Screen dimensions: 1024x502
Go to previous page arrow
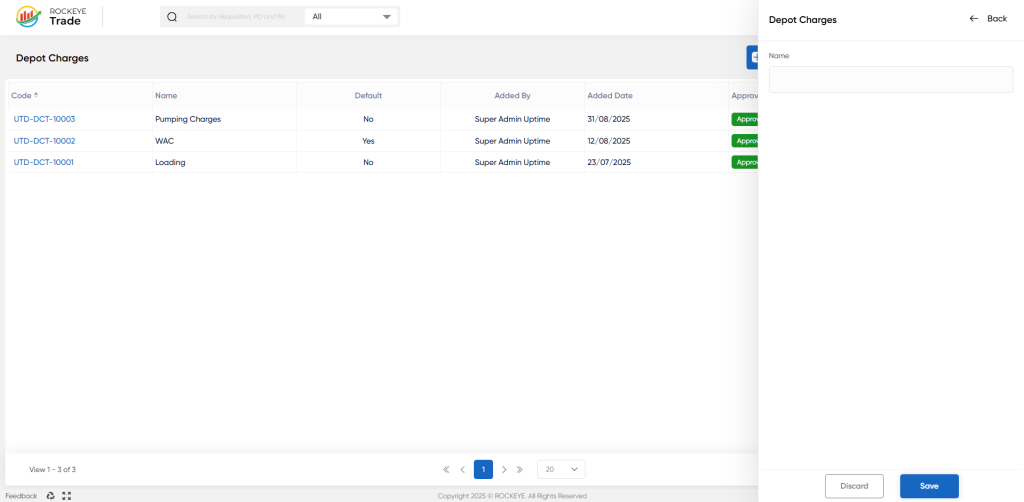coord(462,469)
